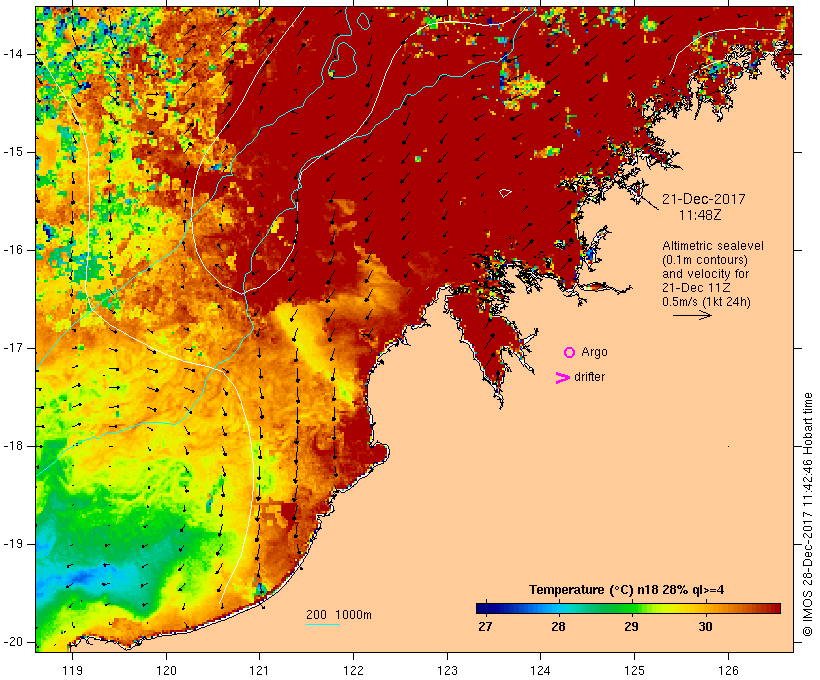Click the '29' color bar label
The image size is (820, 680).
pyautogui.click(x=631, y=627)
